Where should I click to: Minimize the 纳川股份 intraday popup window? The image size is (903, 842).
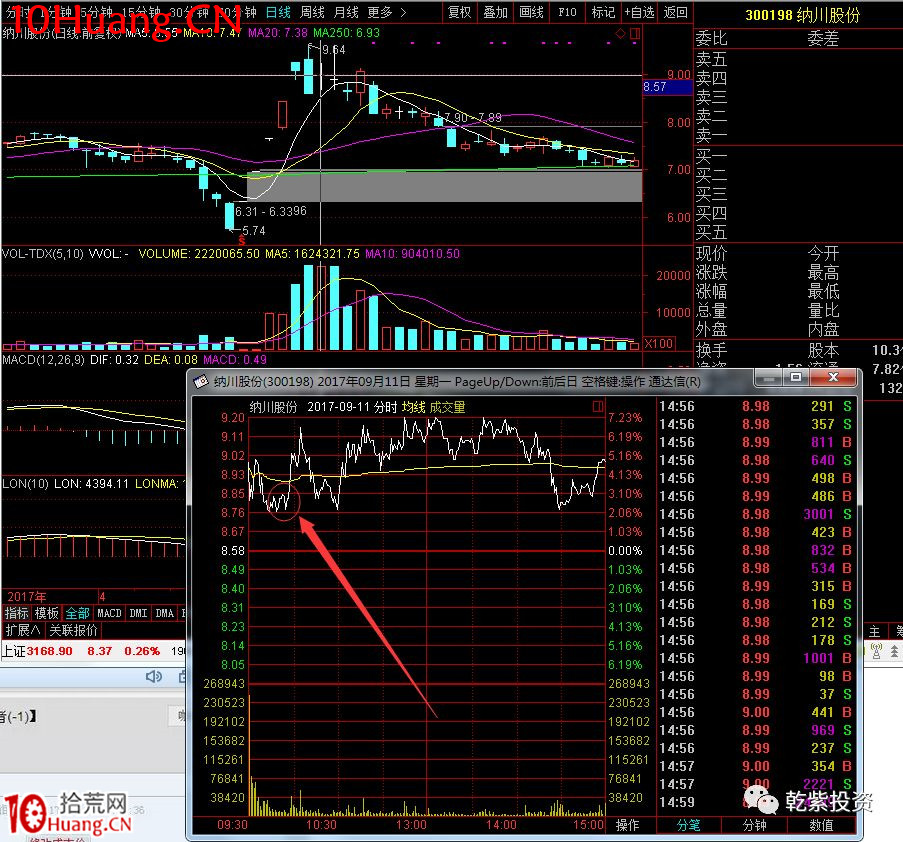(x=768, y=378)
